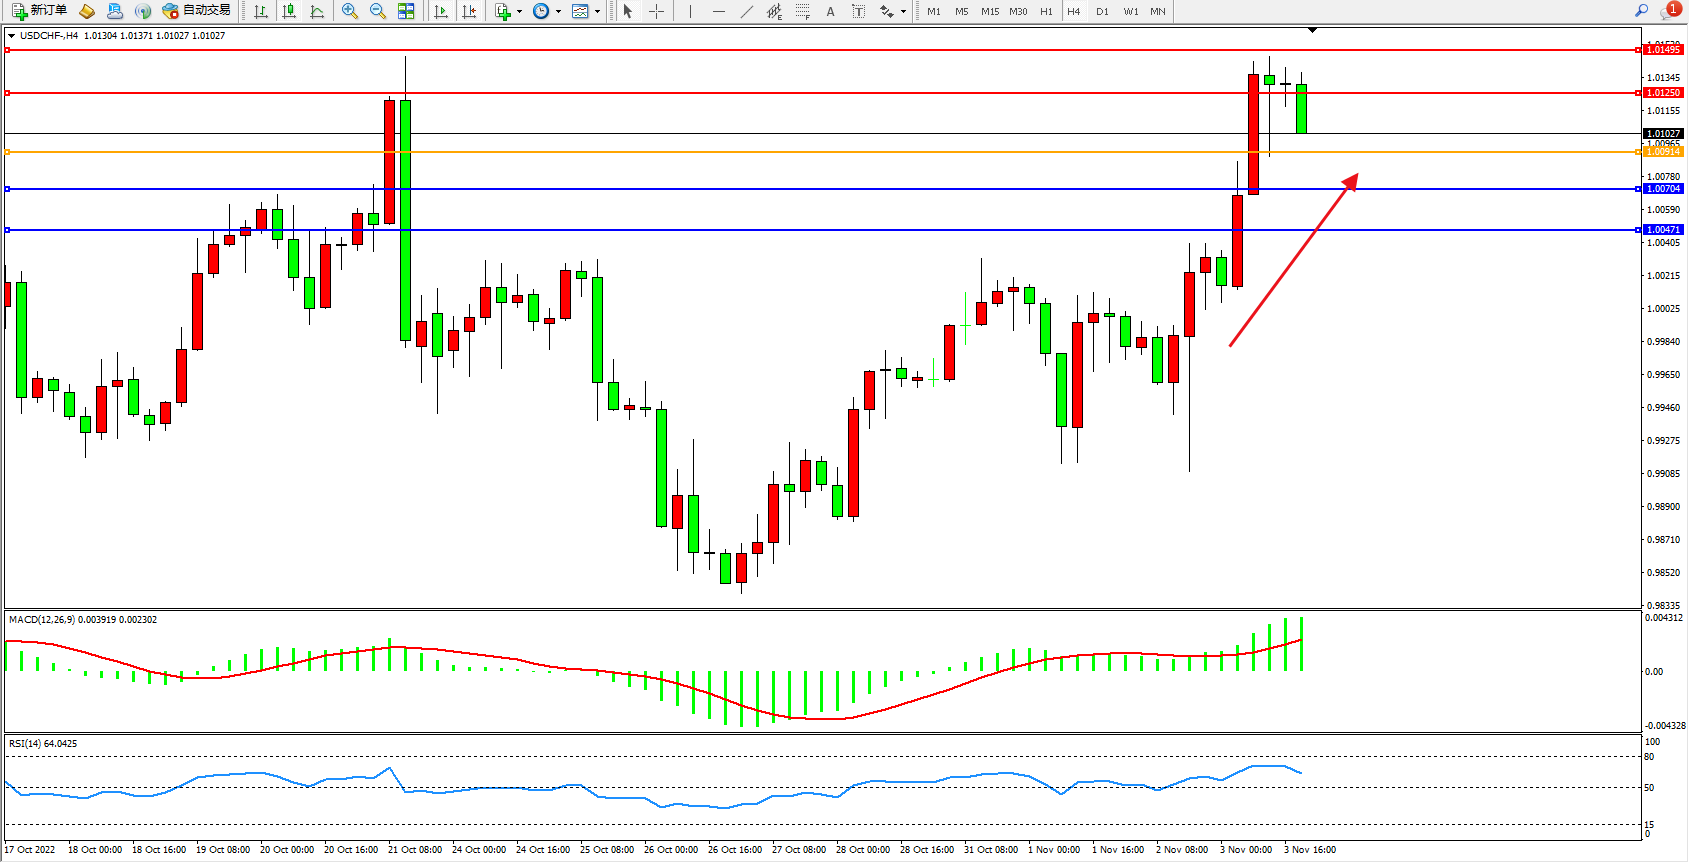The image size is (1689, 863).
Task: Open the search magnifier in the top right
Action: 1641,11
